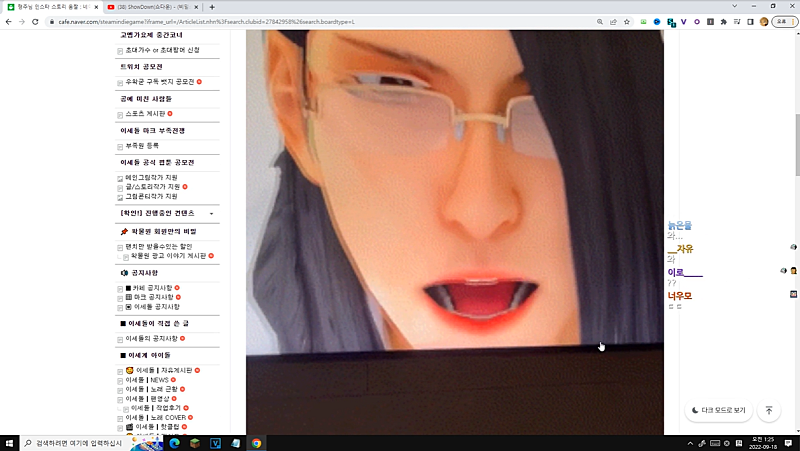Screen dimensions: 800x451
Task: Click chat username __자유
Action: click(681, 249)
